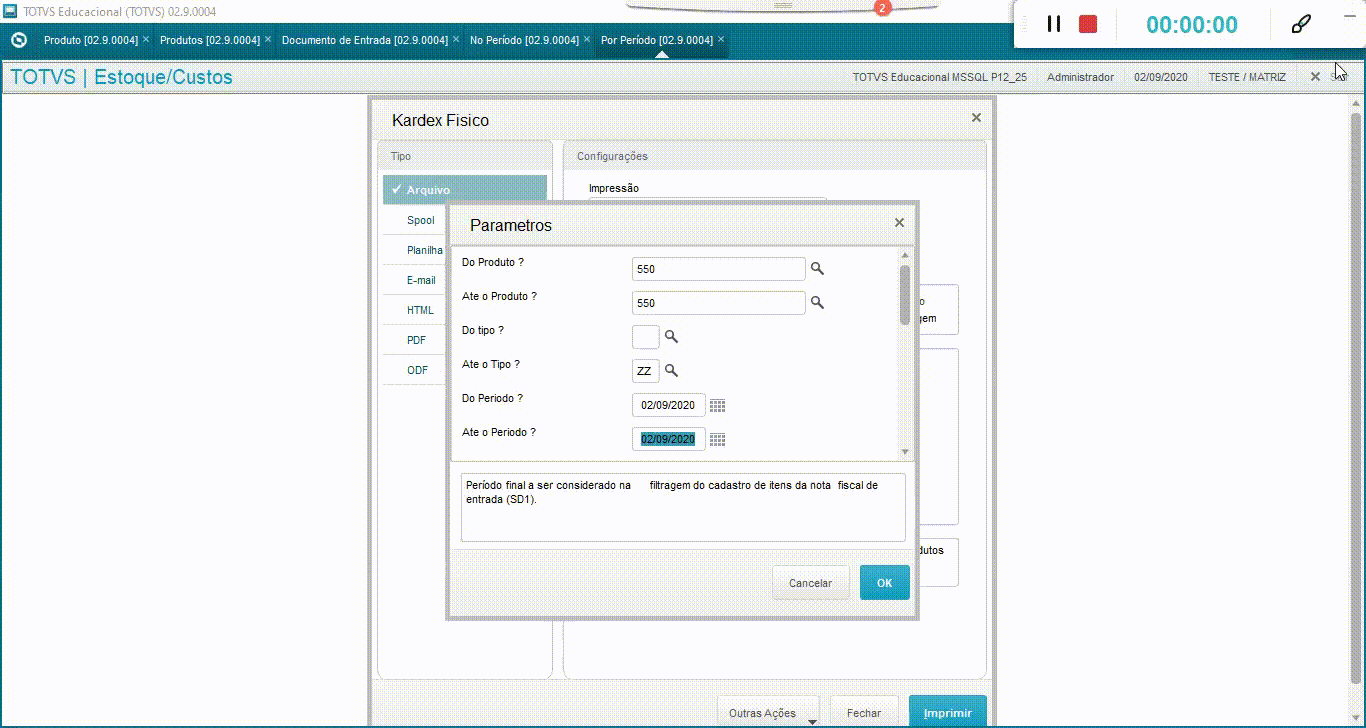Close the Parametros dialog
Screen dimensions: 1366x728
pyautogui.click(x=899, y=223)
